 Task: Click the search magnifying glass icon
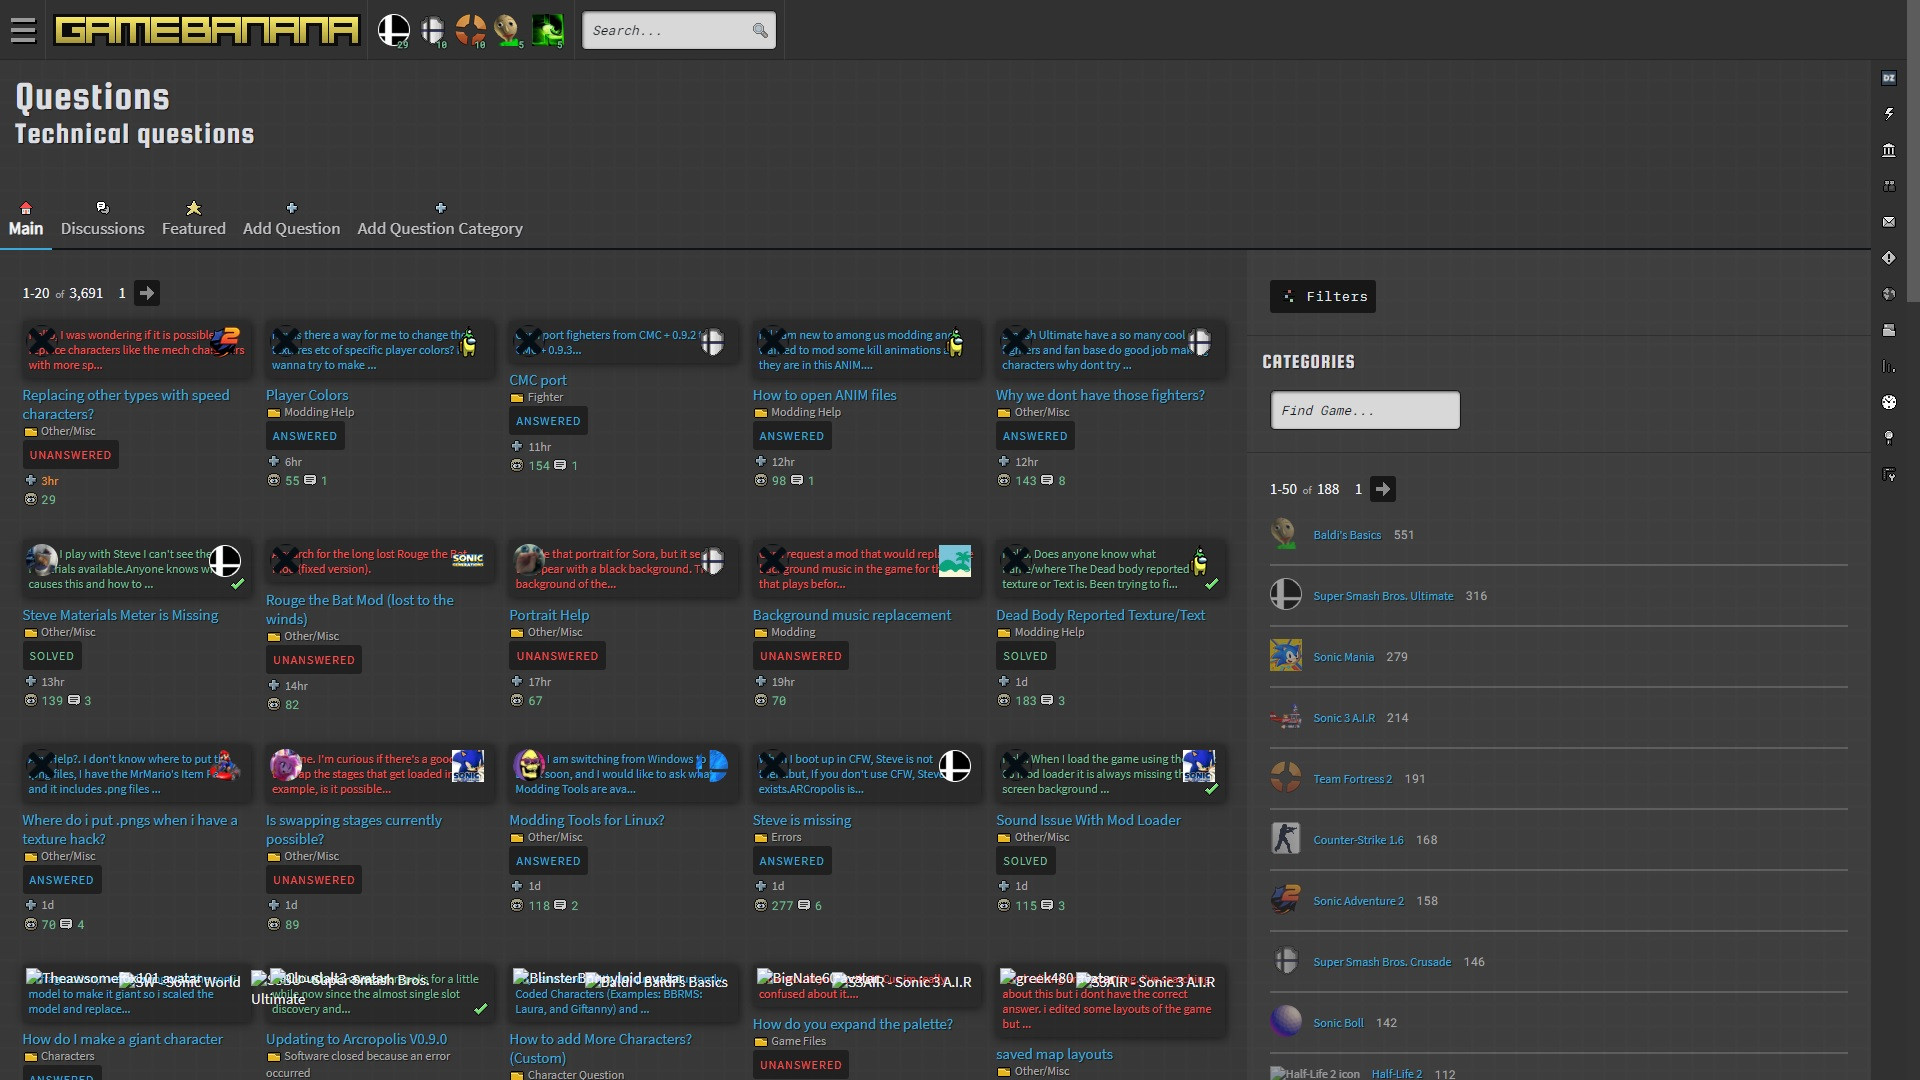pyautogui.click(x=760, y=30)
